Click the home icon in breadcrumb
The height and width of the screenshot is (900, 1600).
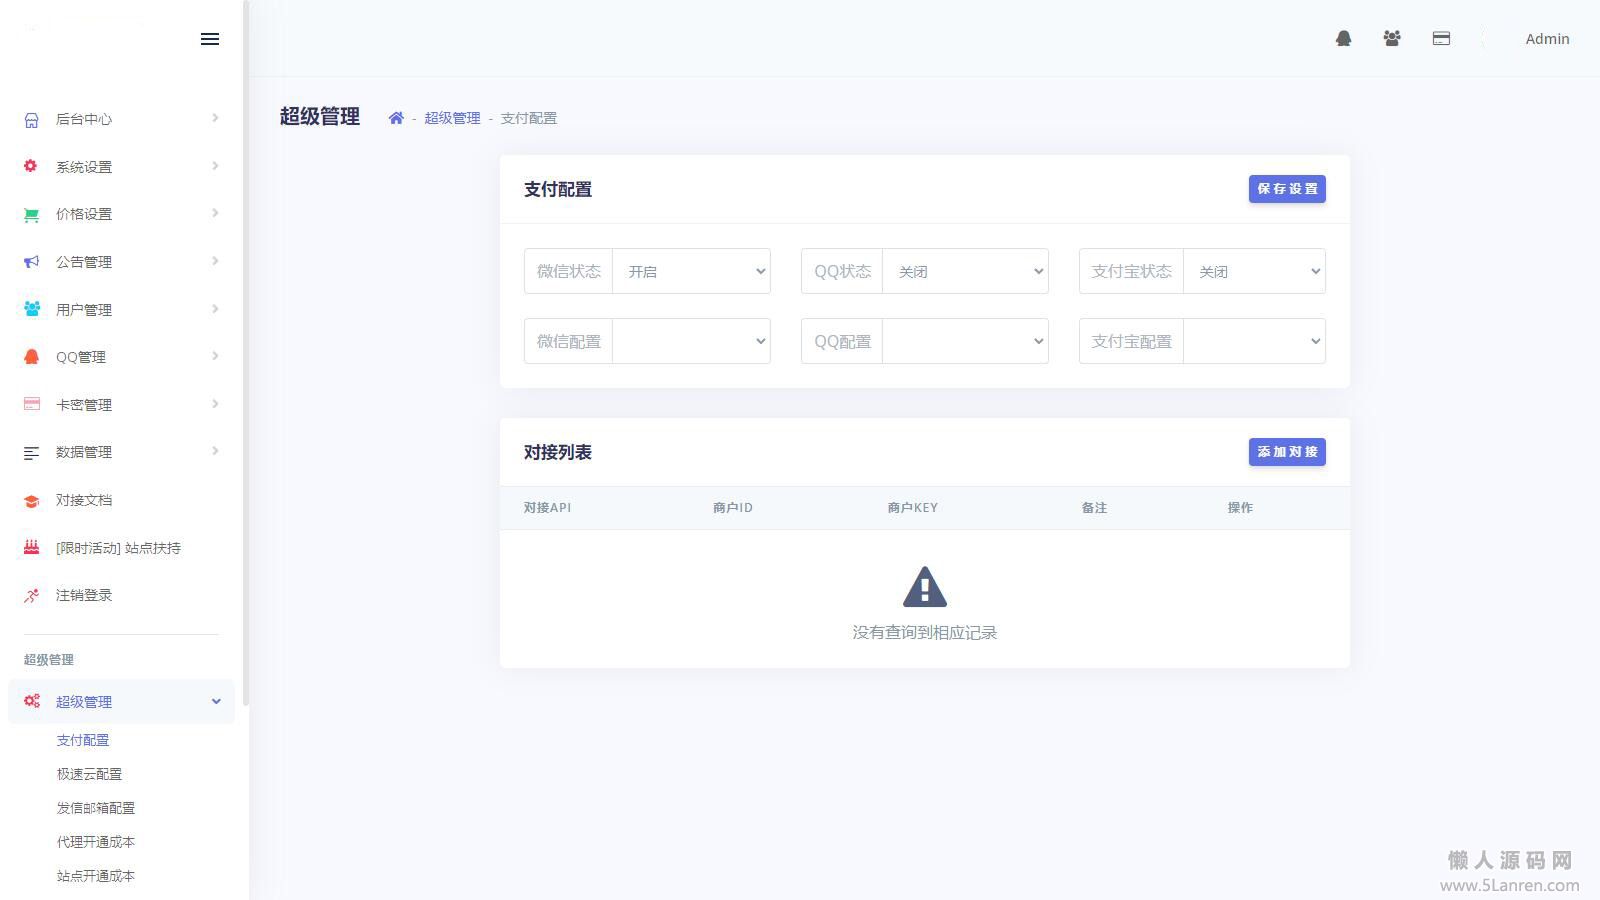[x=396, y=118]
